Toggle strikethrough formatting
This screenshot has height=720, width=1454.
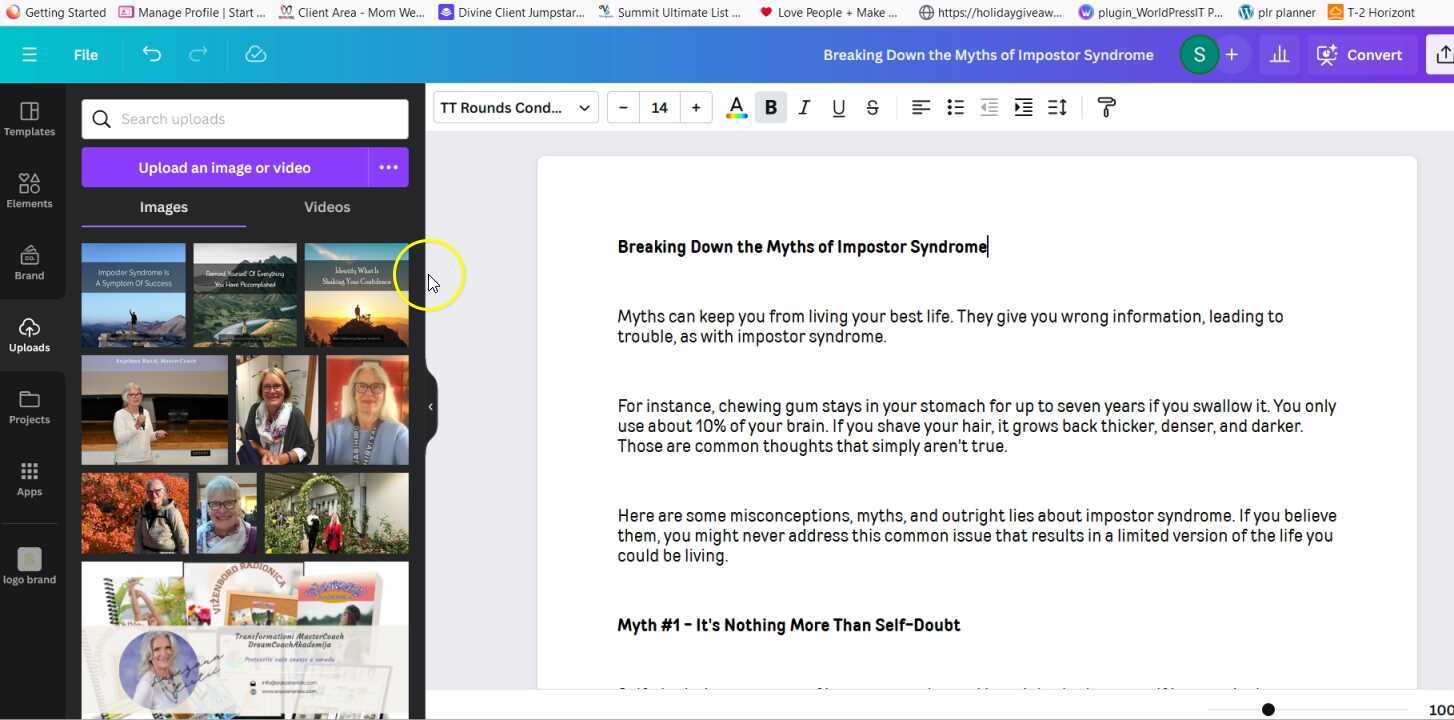[x=872, y=108]
